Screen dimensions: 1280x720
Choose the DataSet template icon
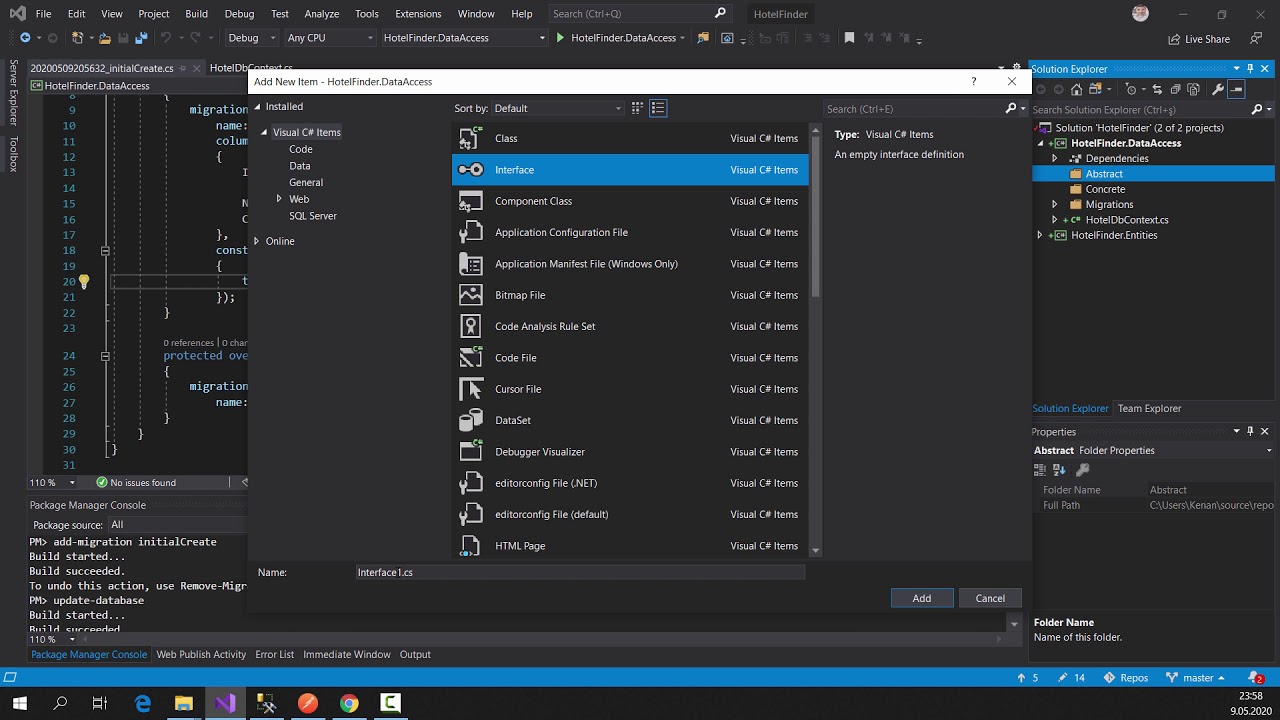(471, 420)
